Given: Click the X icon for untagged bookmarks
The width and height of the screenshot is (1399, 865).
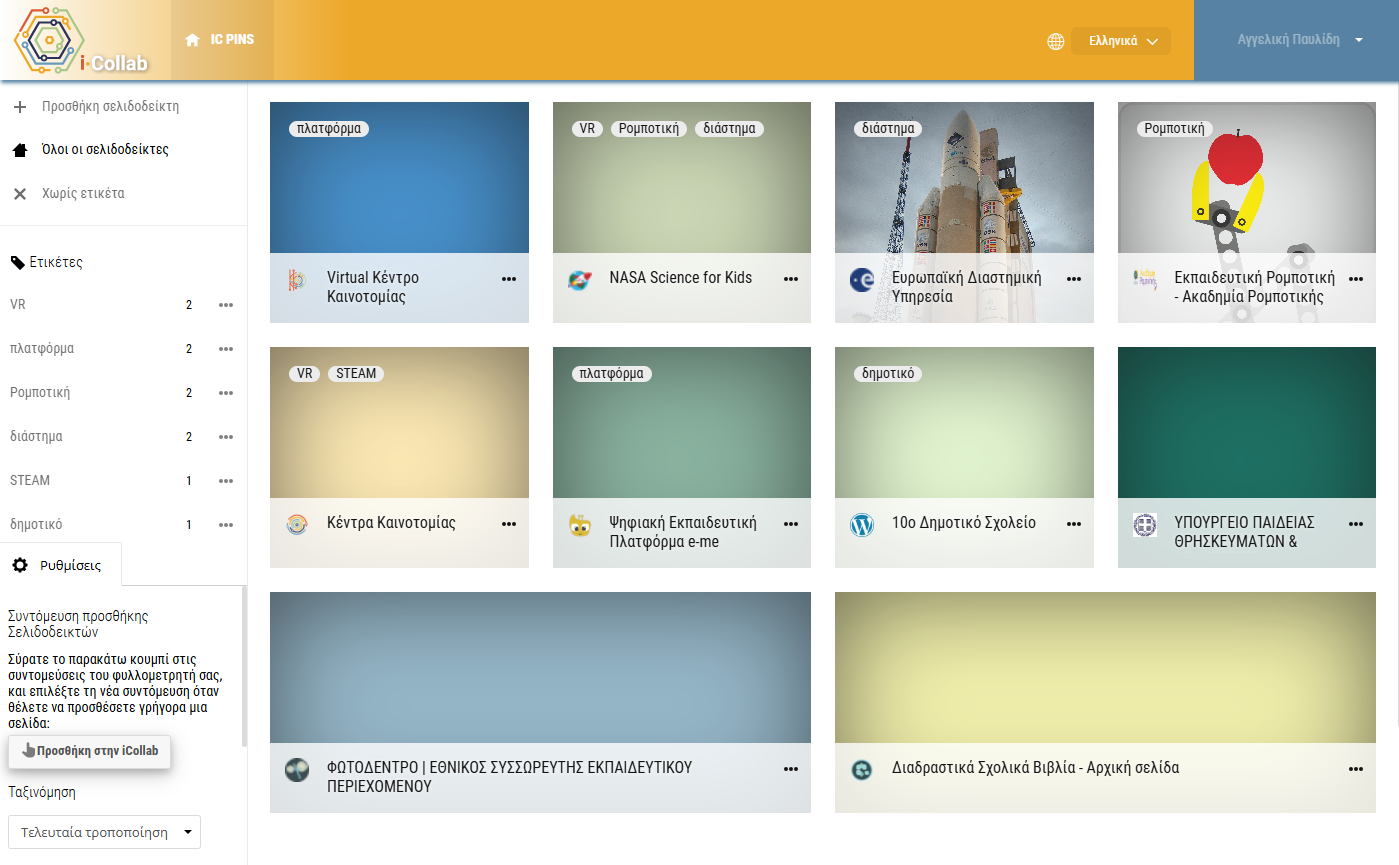Looking at the screenshot, I should 19,194.
